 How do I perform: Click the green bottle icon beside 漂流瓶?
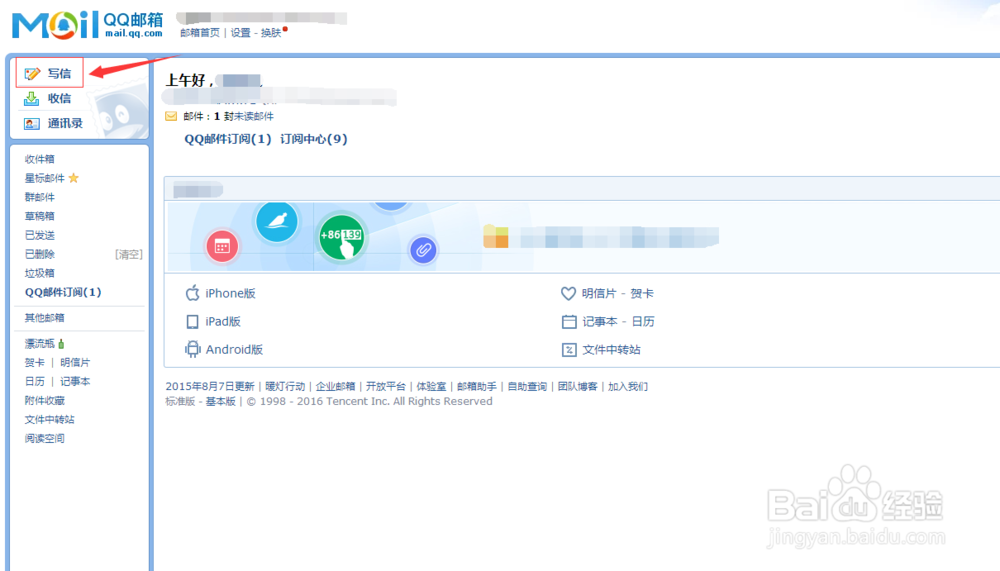[x=61, y=344]
